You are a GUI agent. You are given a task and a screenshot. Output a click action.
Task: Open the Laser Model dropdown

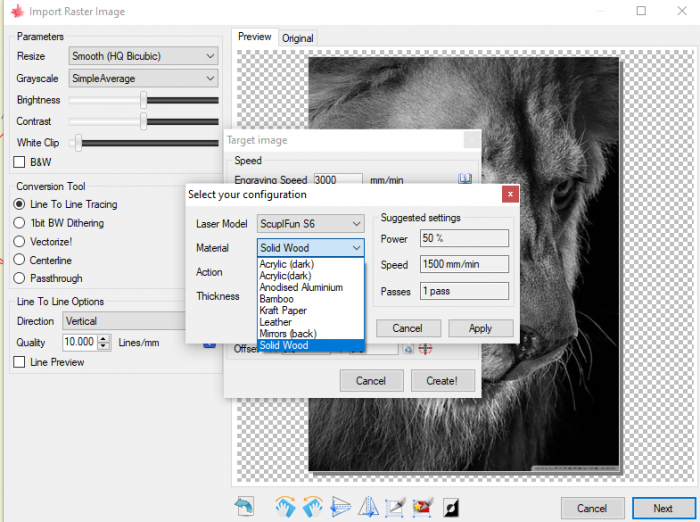coord(310,224)
